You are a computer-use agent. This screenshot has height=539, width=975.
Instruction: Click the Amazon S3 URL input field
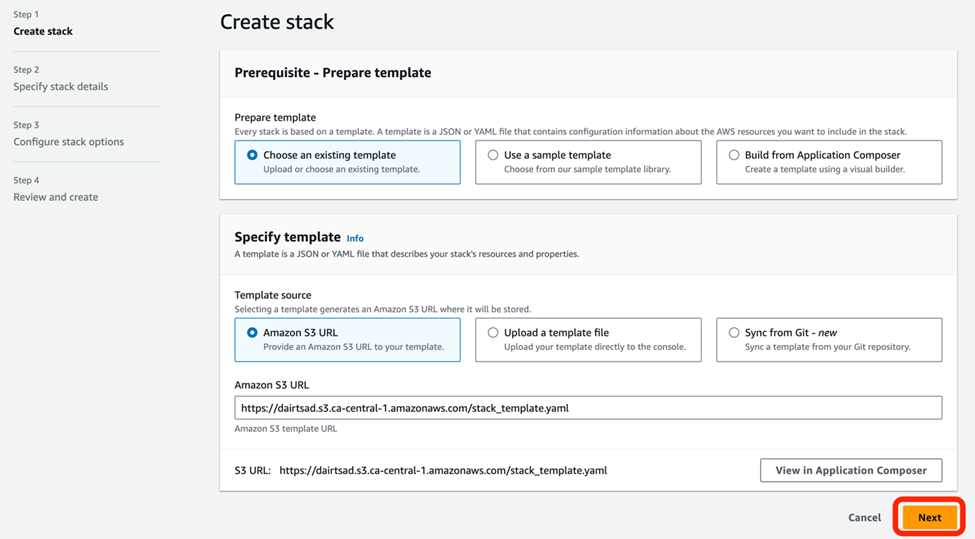point(588,408)
